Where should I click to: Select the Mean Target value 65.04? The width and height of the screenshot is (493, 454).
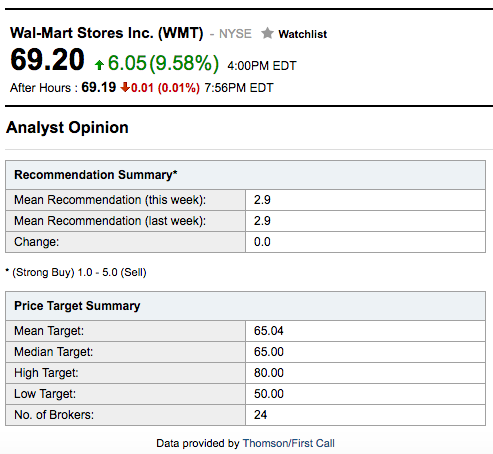coord(269,331)
